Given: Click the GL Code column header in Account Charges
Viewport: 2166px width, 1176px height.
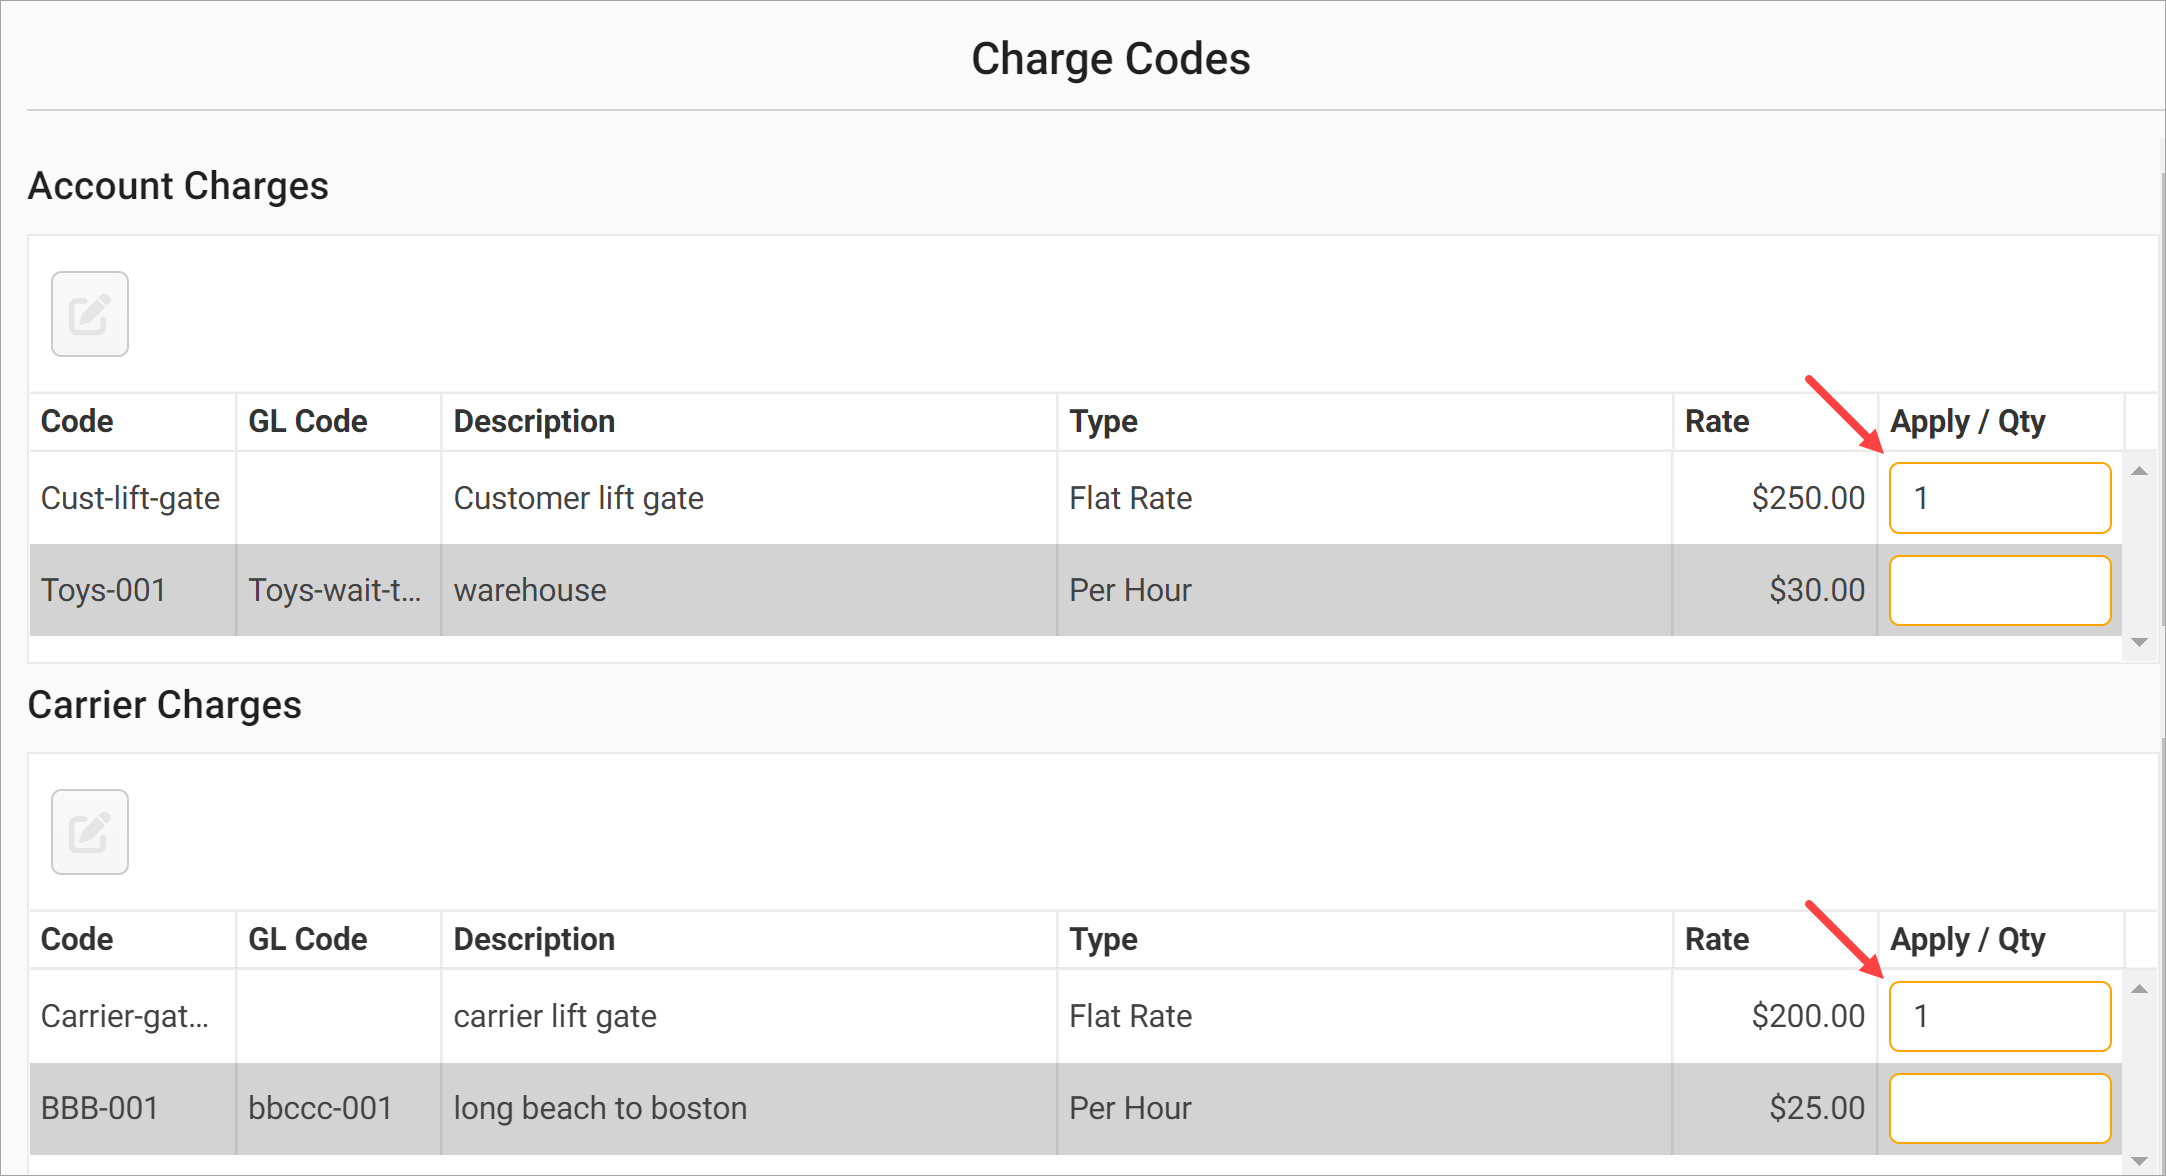Looking at the screenshot, I should click(307, 421).
